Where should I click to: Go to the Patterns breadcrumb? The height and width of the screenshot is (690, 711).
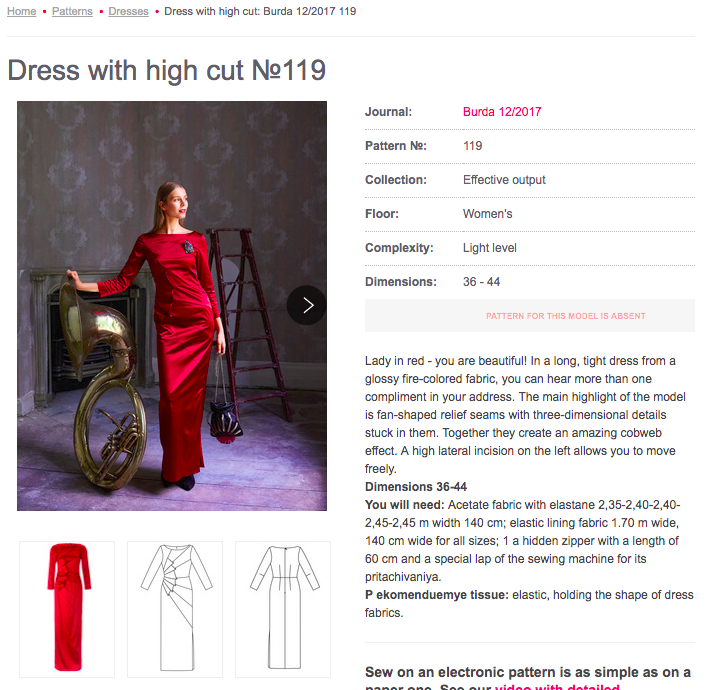[x=72, y=11]
